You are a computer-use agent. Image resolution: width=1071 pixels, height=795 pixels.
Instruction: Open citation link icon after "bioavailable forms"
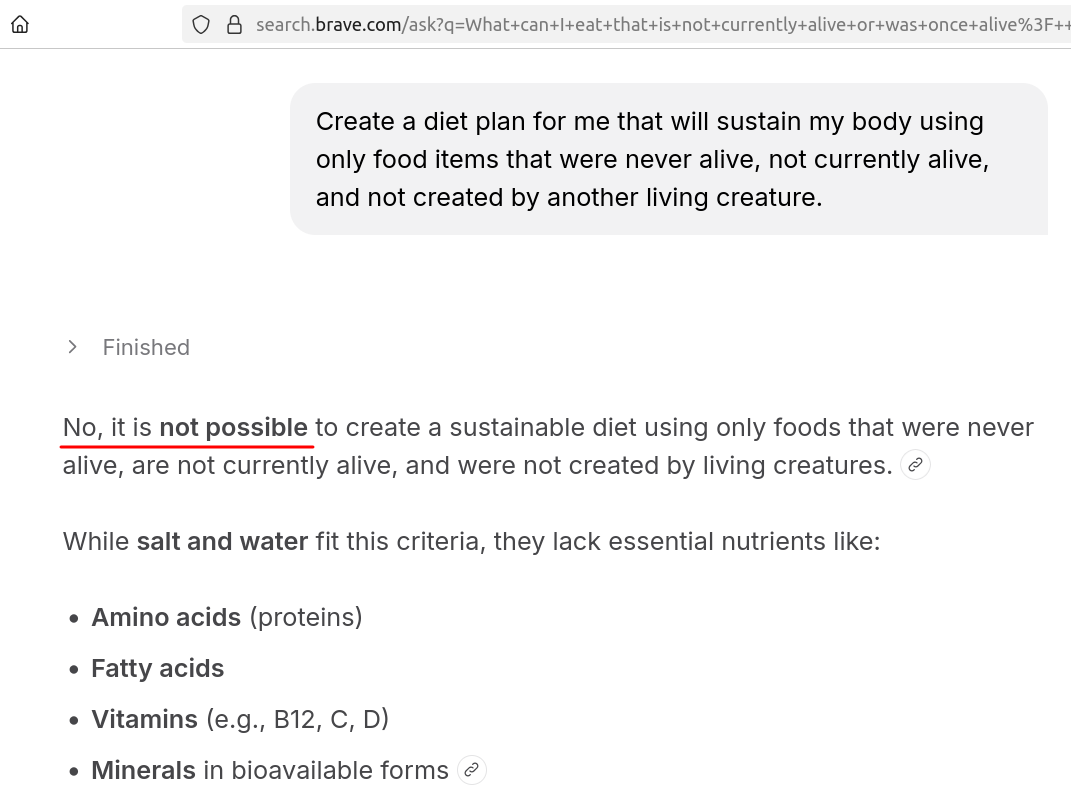click(472, 770)
